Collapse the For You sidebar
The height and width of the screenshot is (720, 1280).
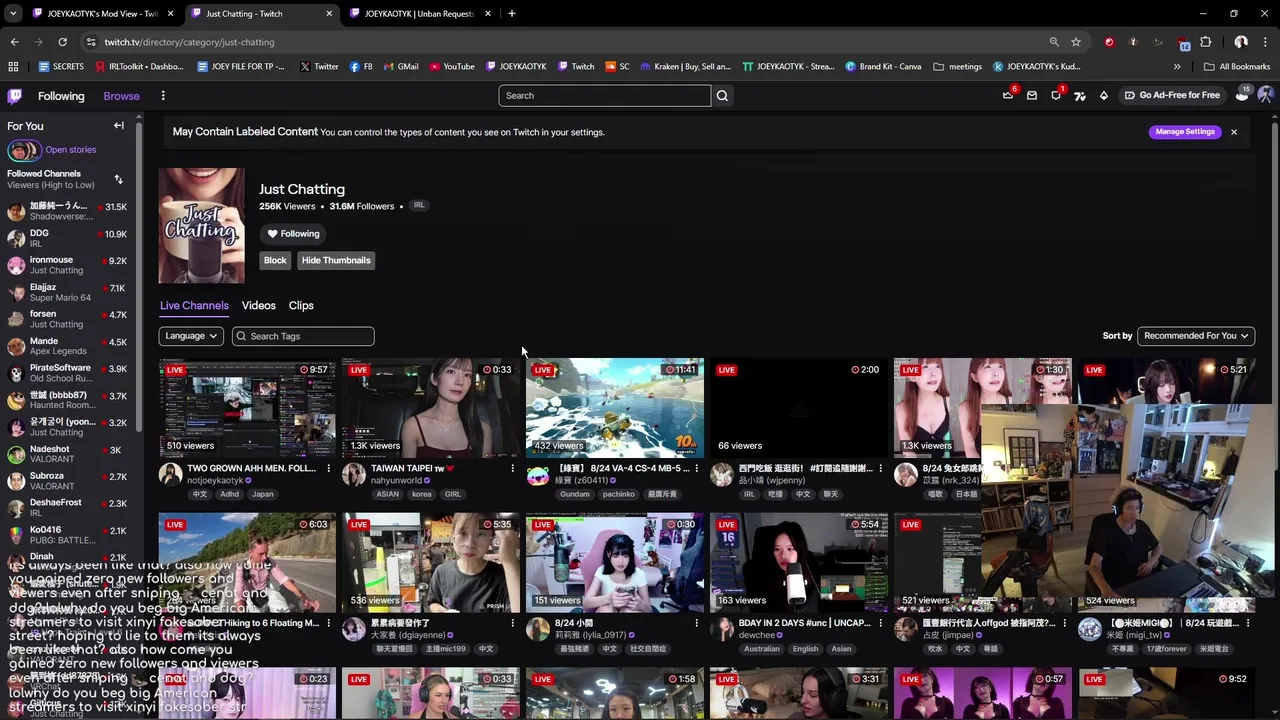119,126
